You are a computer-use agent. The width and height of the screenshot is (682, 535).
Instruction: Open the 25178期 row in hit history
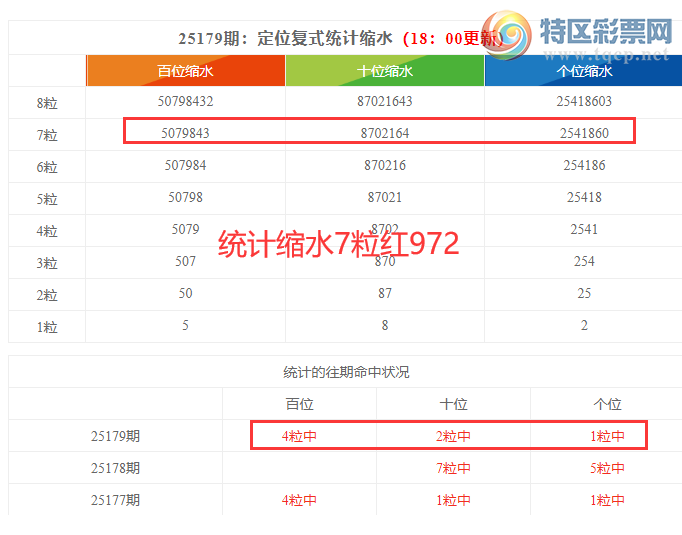point(116,468)
